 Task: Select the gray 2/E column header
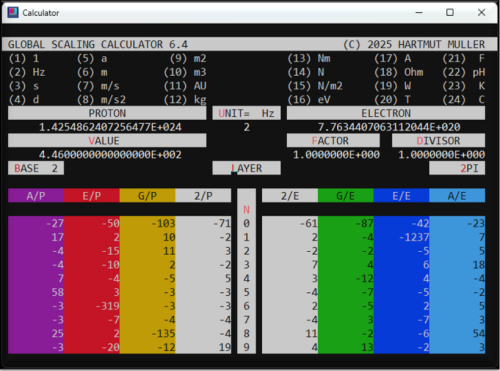pyautogui.click(x=290, y=196)
